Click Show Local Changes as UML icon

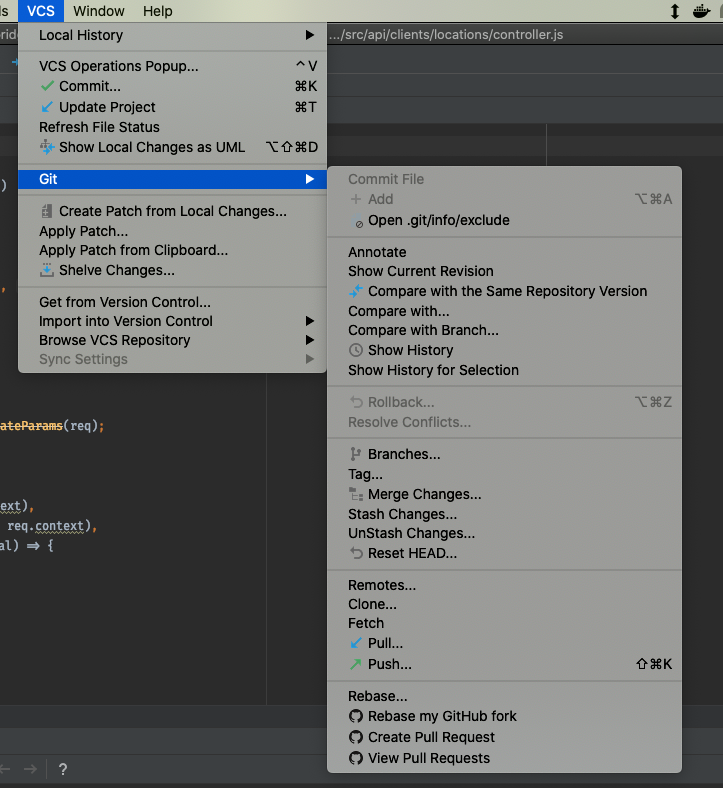(47, 147)
